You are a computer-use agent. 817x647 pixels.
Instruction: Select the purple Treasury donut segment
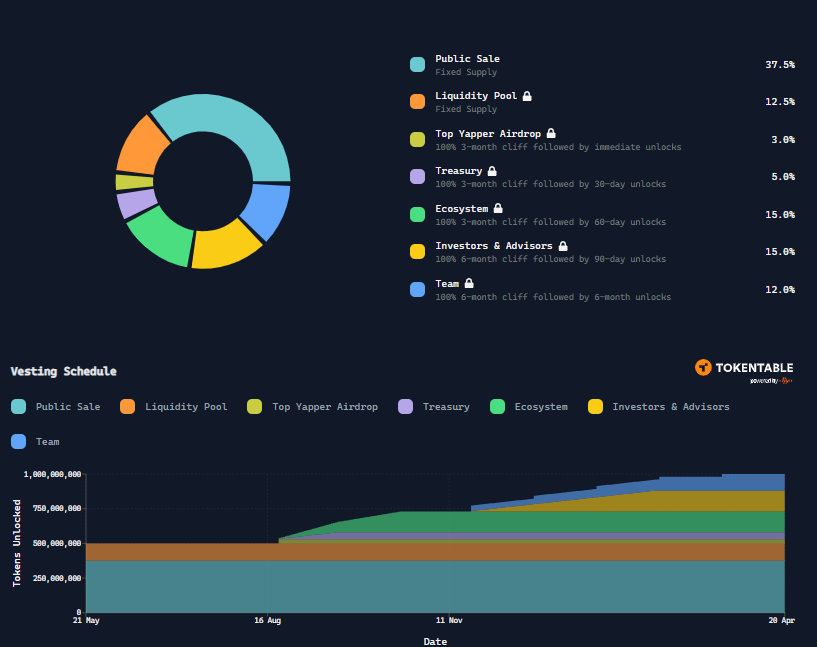pos(137,203)
